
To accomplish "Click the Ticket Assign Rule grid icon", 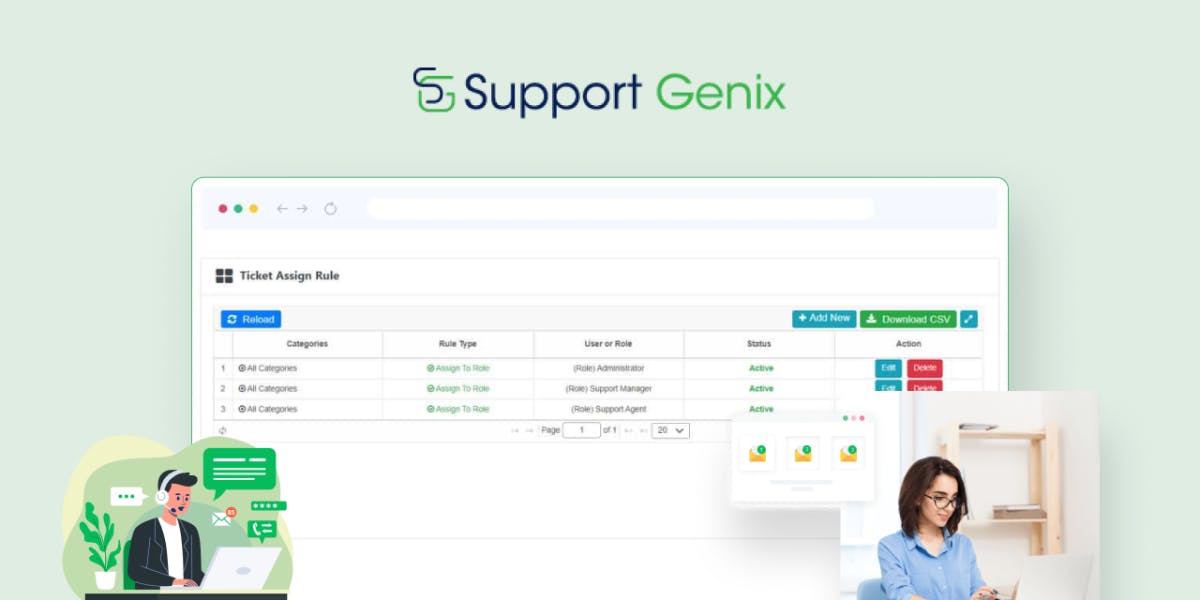I will pyautogui.click(x=222, y=276).
